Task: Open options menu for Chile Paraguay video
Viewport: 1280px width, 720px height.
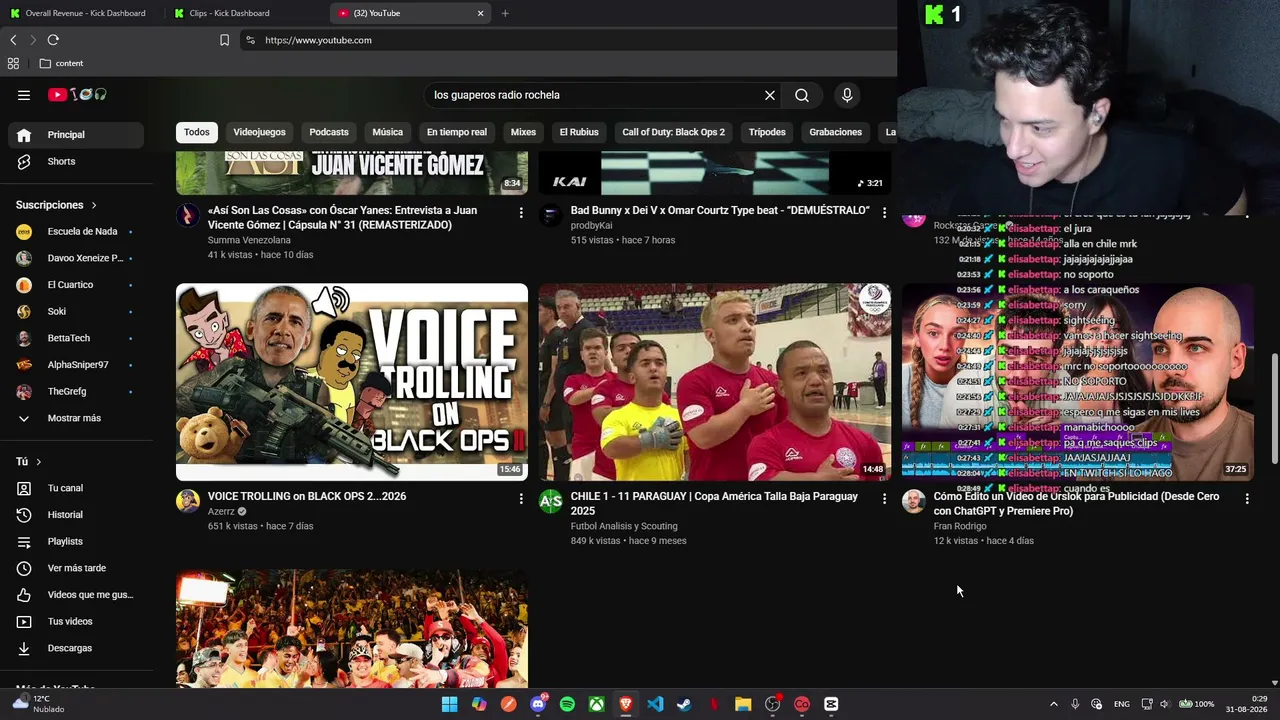Action: tap(884, 498)
